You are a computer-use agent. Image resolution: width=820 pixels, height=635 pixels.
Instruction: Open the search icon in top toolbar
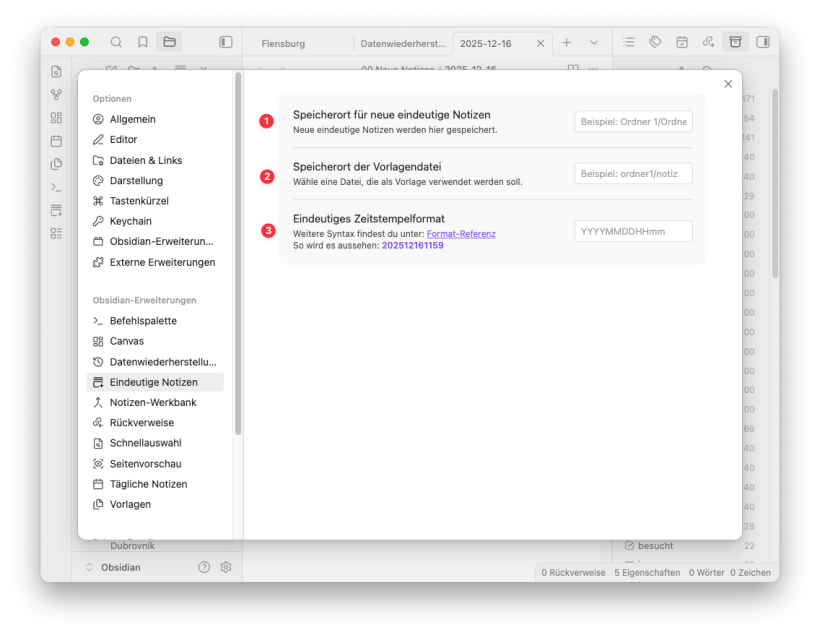click(116, 42)
